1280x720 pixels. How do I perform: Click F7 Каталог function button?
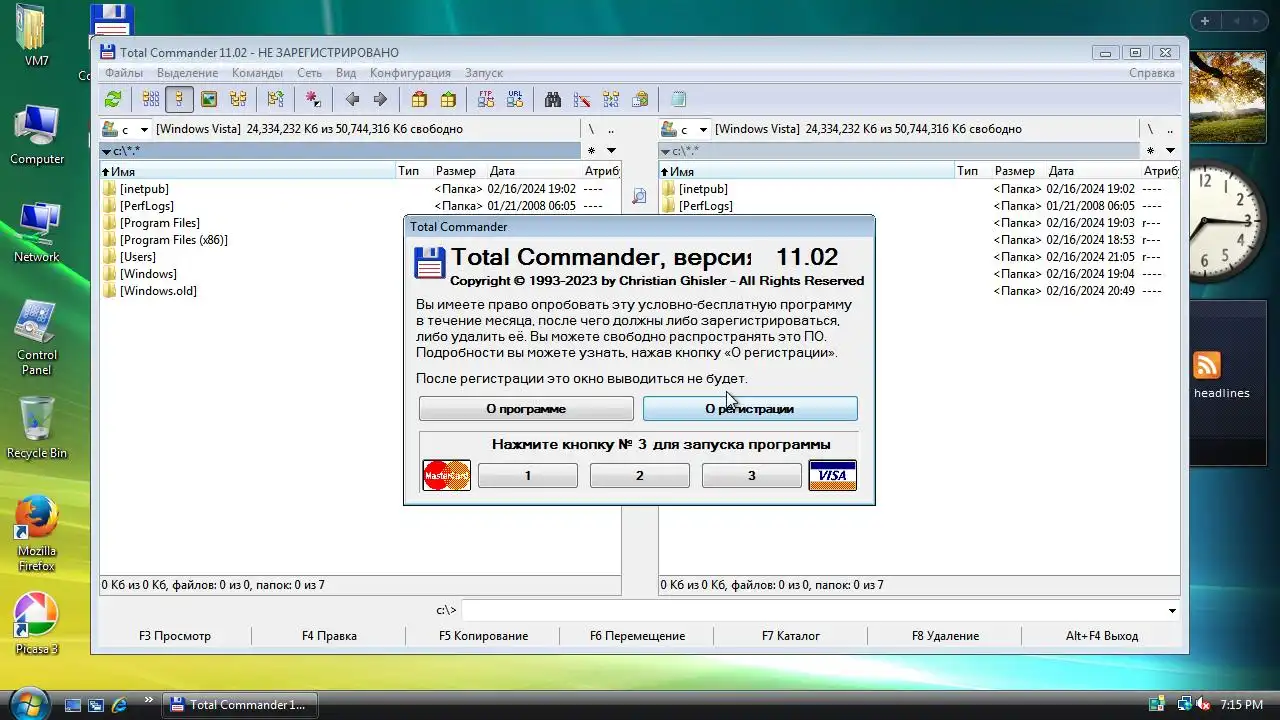pyautogui.click(x=791, y=636)
